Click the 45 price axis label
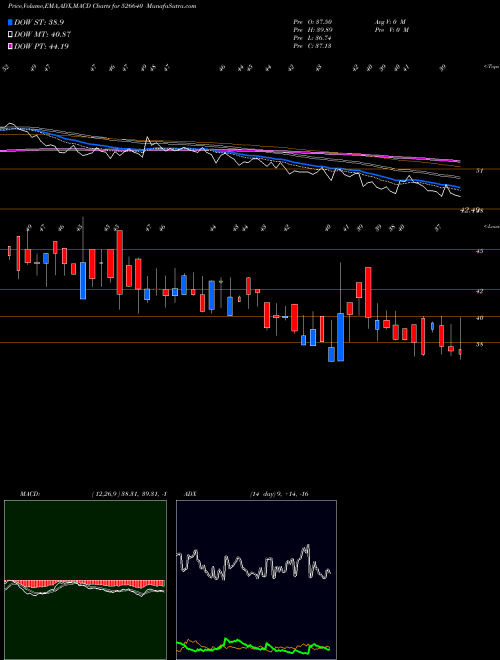 click(x=479, y=251)
